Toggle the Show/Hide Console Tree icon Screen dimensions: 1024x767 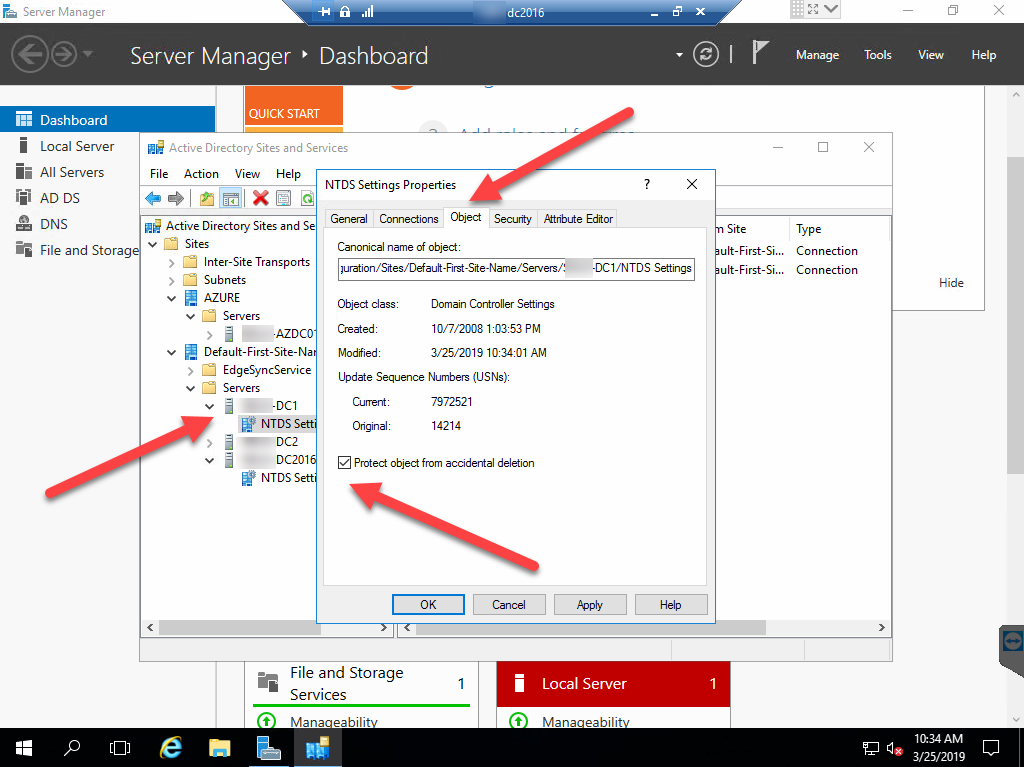click(231, 198)
